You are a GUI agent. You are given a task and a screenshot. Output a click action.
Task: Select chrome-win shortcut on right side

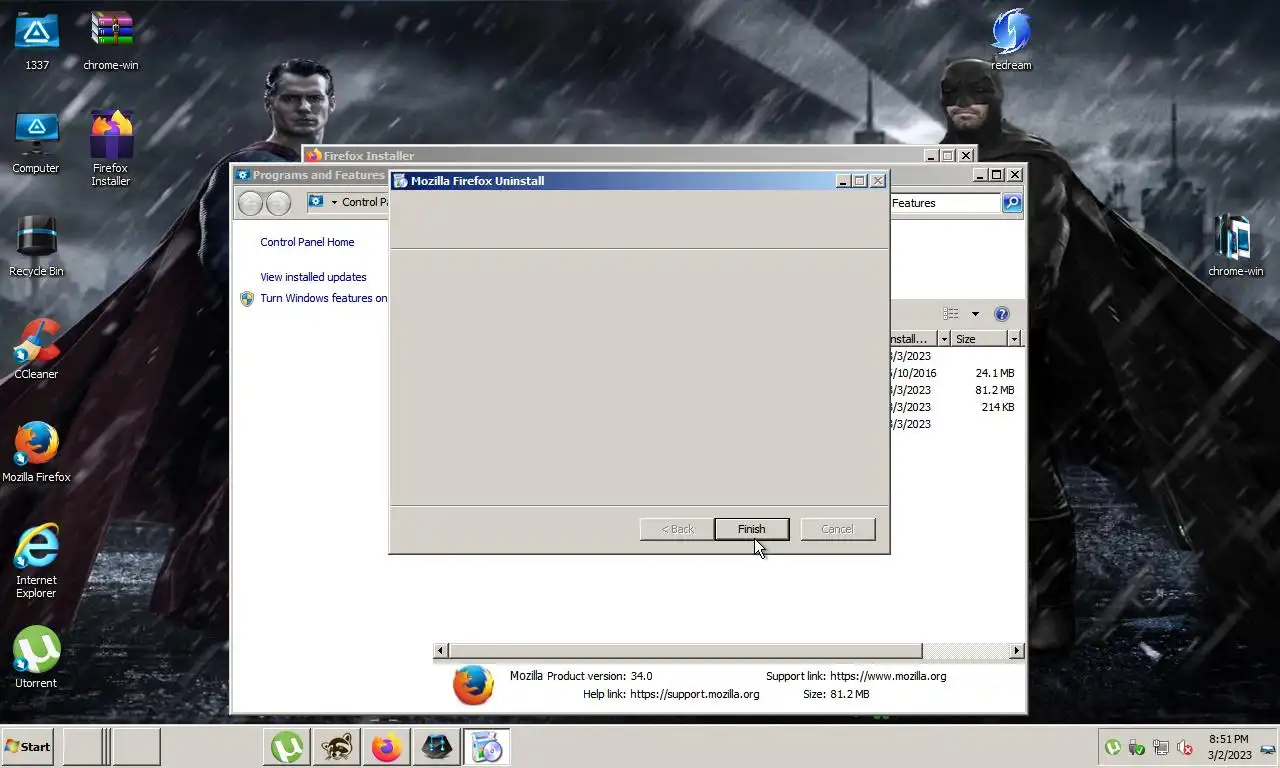[1235, 246]
